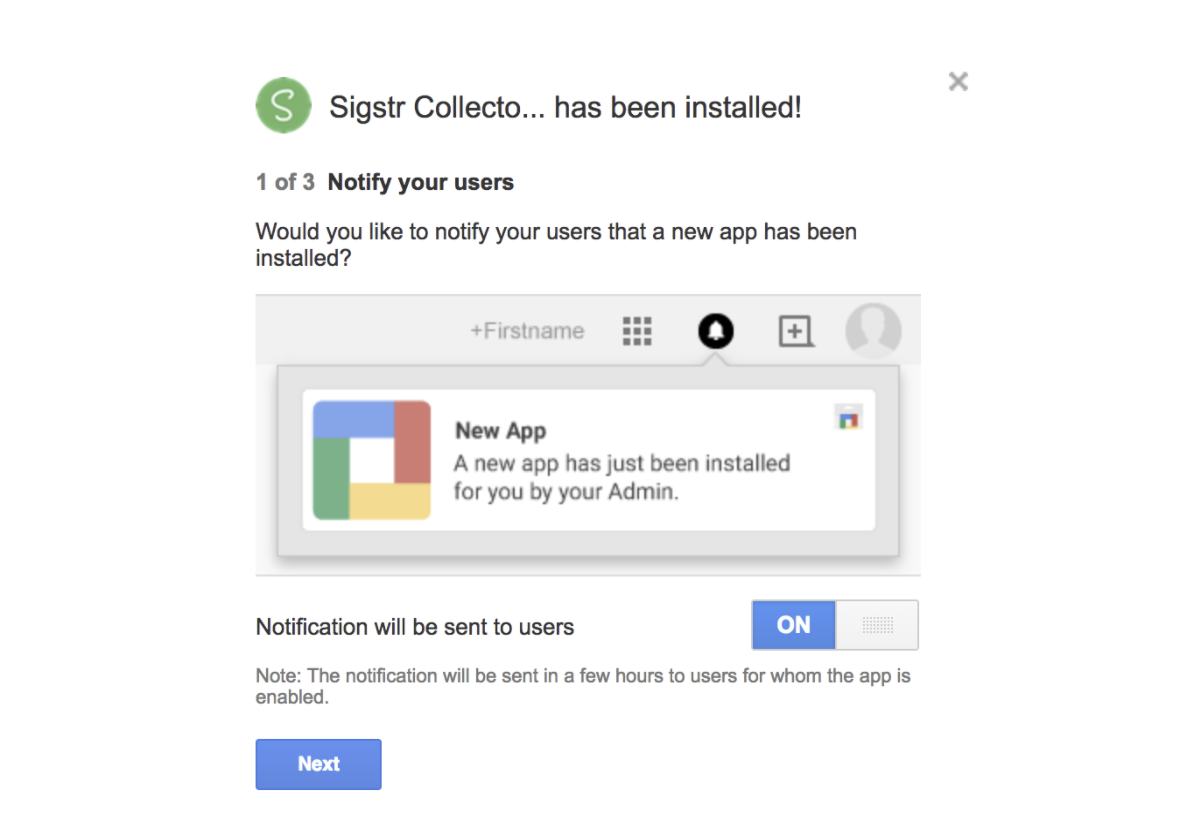Click the share plus box icon
This screenshot has height=832, width=1196.
tap(796, 331)
